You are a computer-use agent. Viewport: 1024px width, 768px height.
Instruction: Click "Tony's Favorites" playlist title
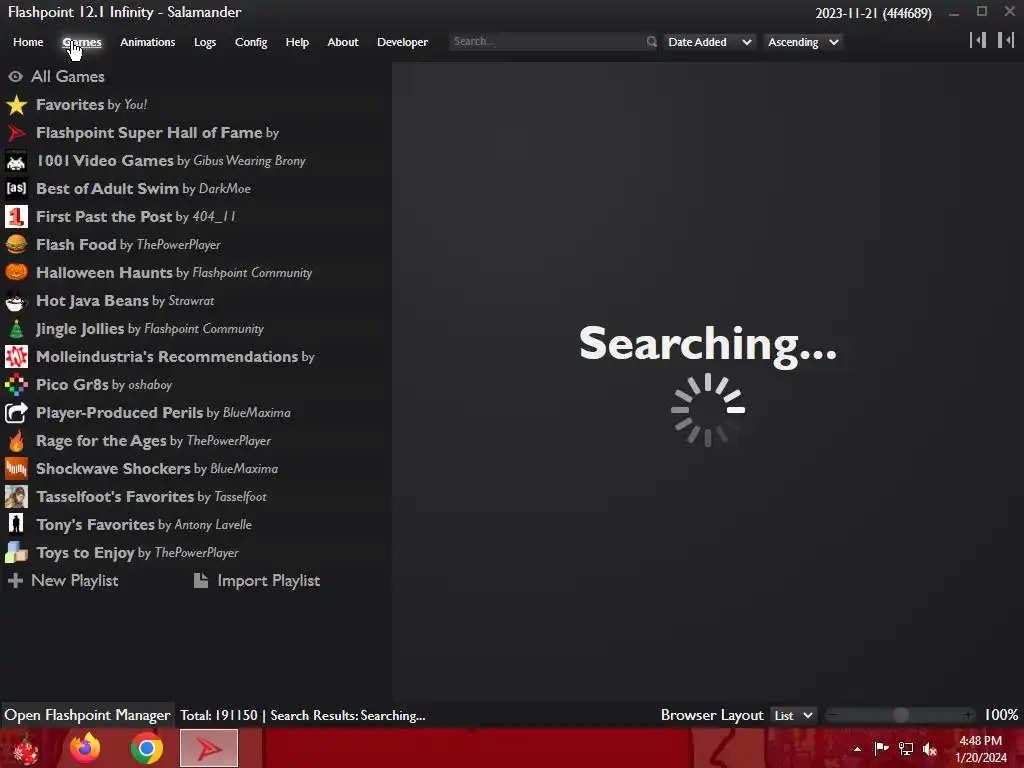pyautogui.click(x=95, y=524)
